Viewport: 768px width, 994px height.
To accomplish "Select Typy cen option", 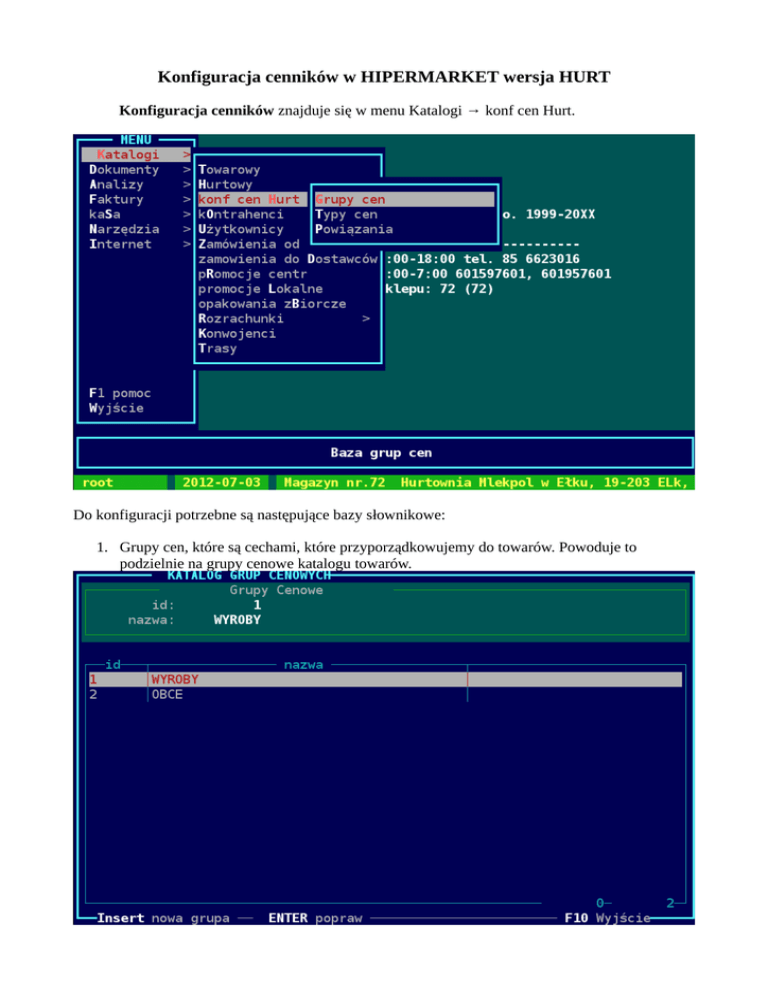I will click(x=346, y=214).
